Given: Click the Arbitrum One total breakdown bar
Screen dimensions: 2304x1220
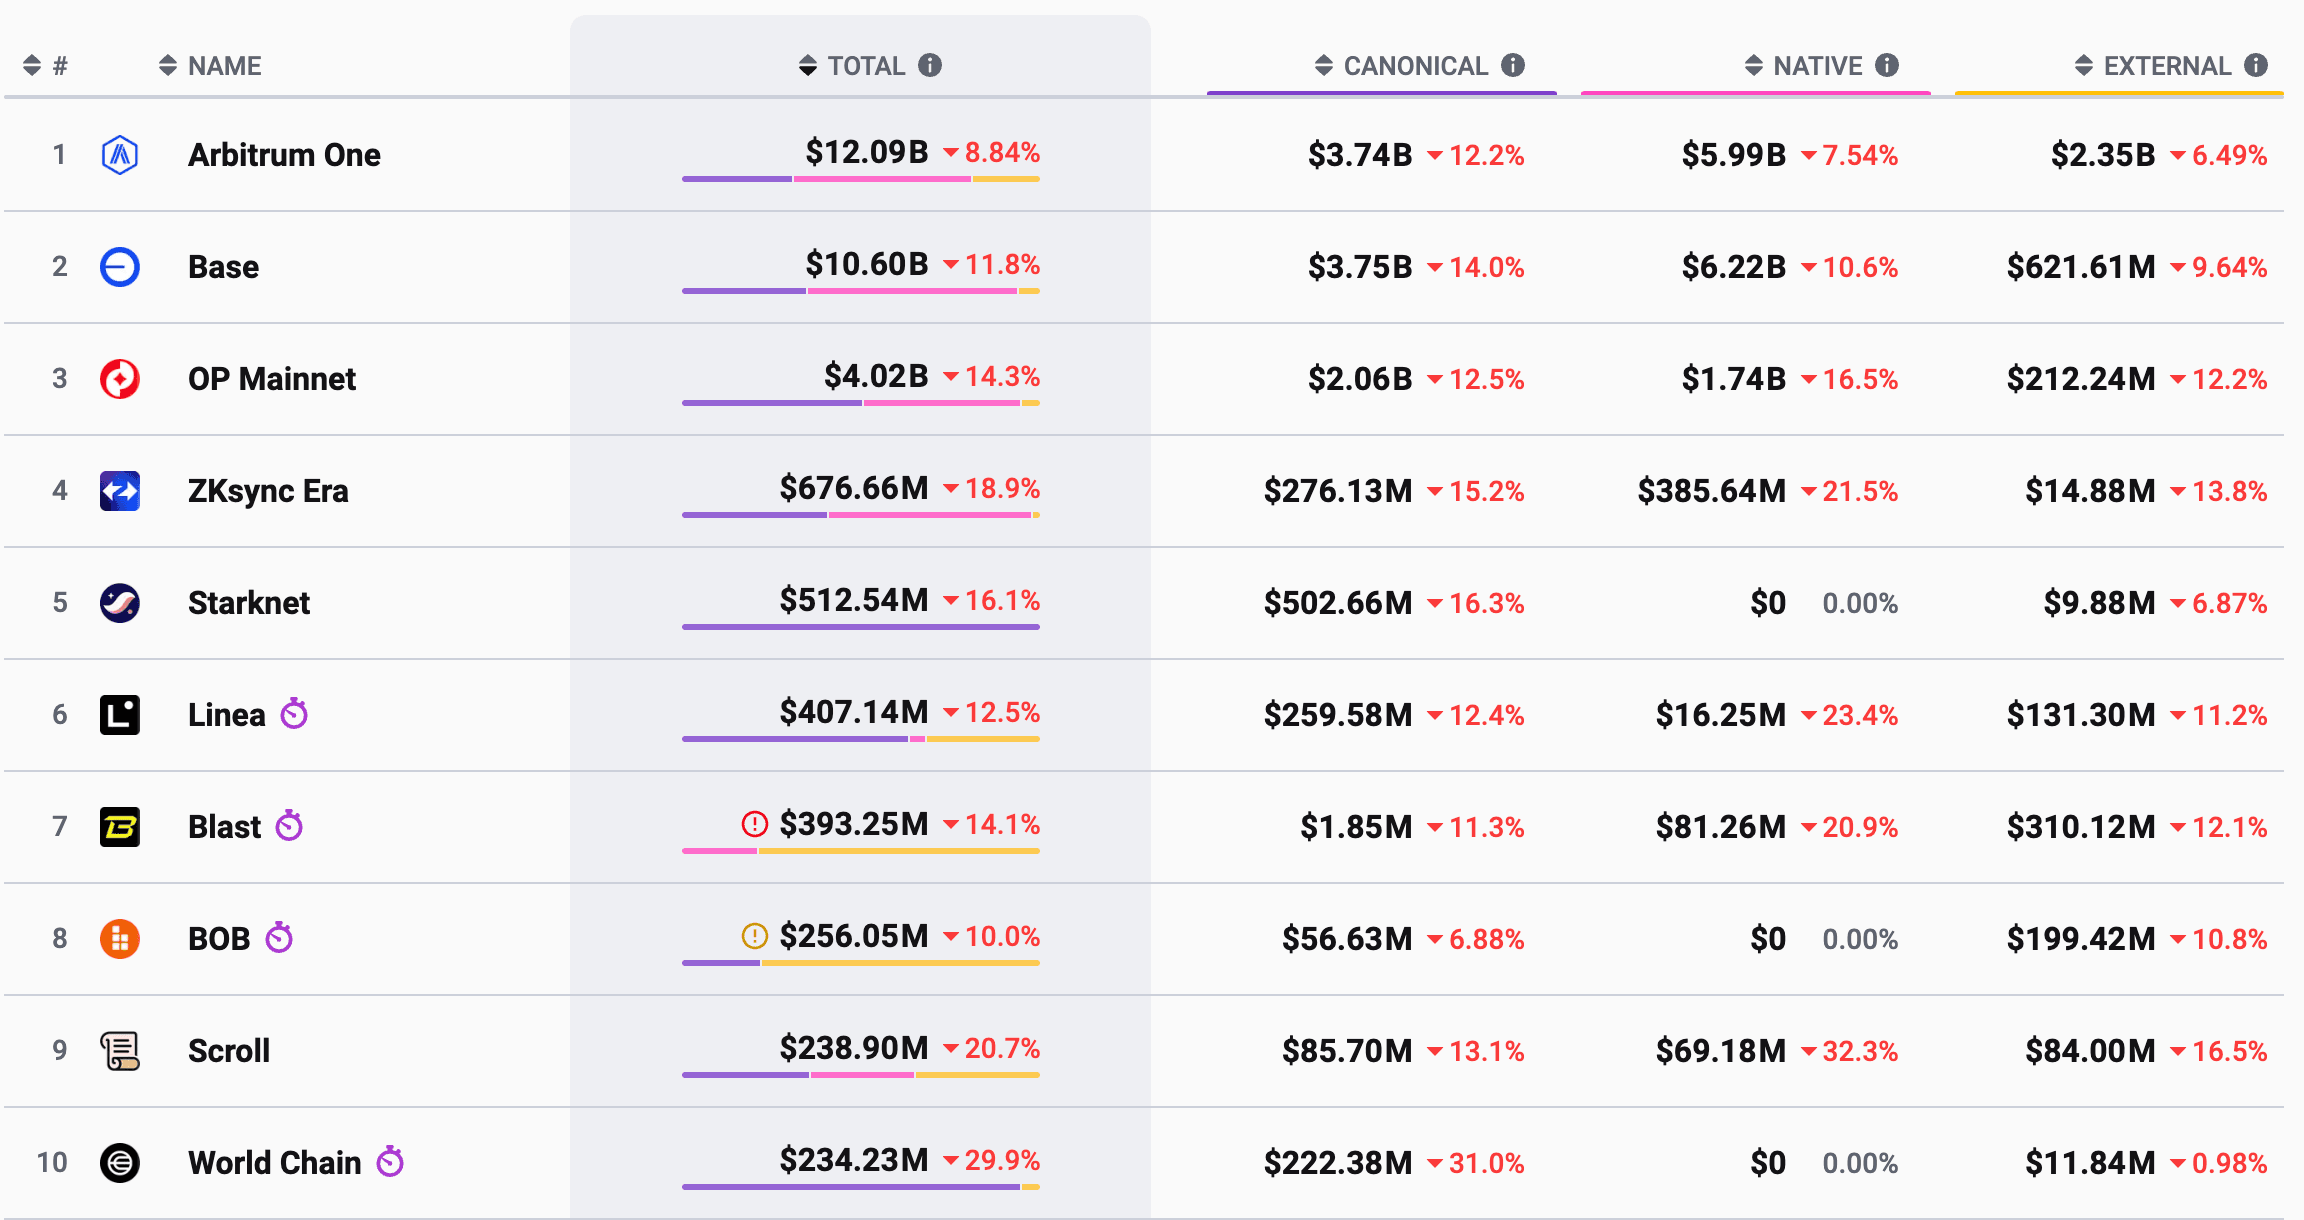Looking at the screenshot, I should click(x=860, y=179).
